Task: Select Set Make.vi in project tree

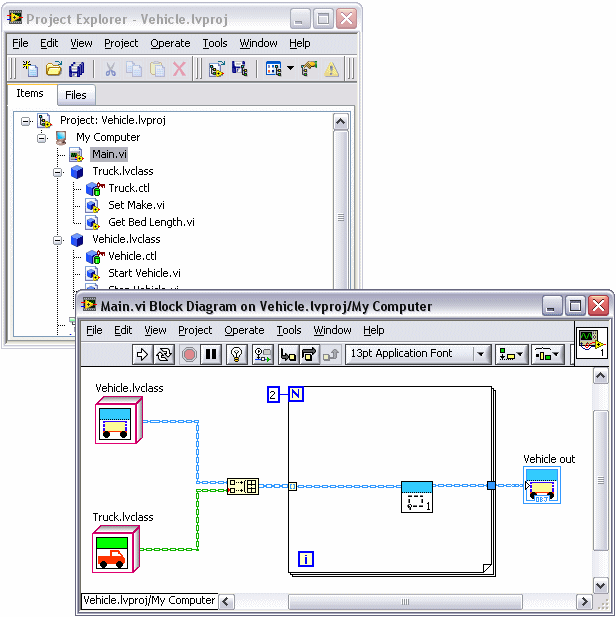Action: coord(136,205)
